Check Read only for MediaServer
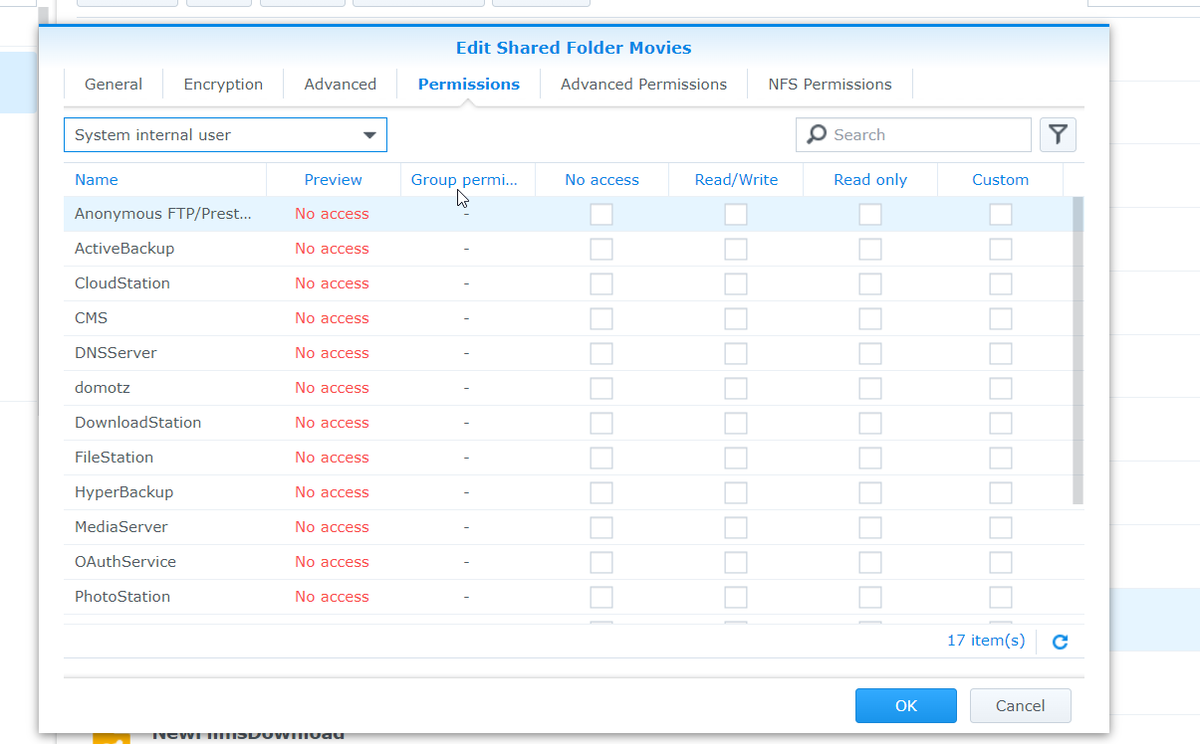The width and height of the screenshot is (1200, 744). coord(870,528)
